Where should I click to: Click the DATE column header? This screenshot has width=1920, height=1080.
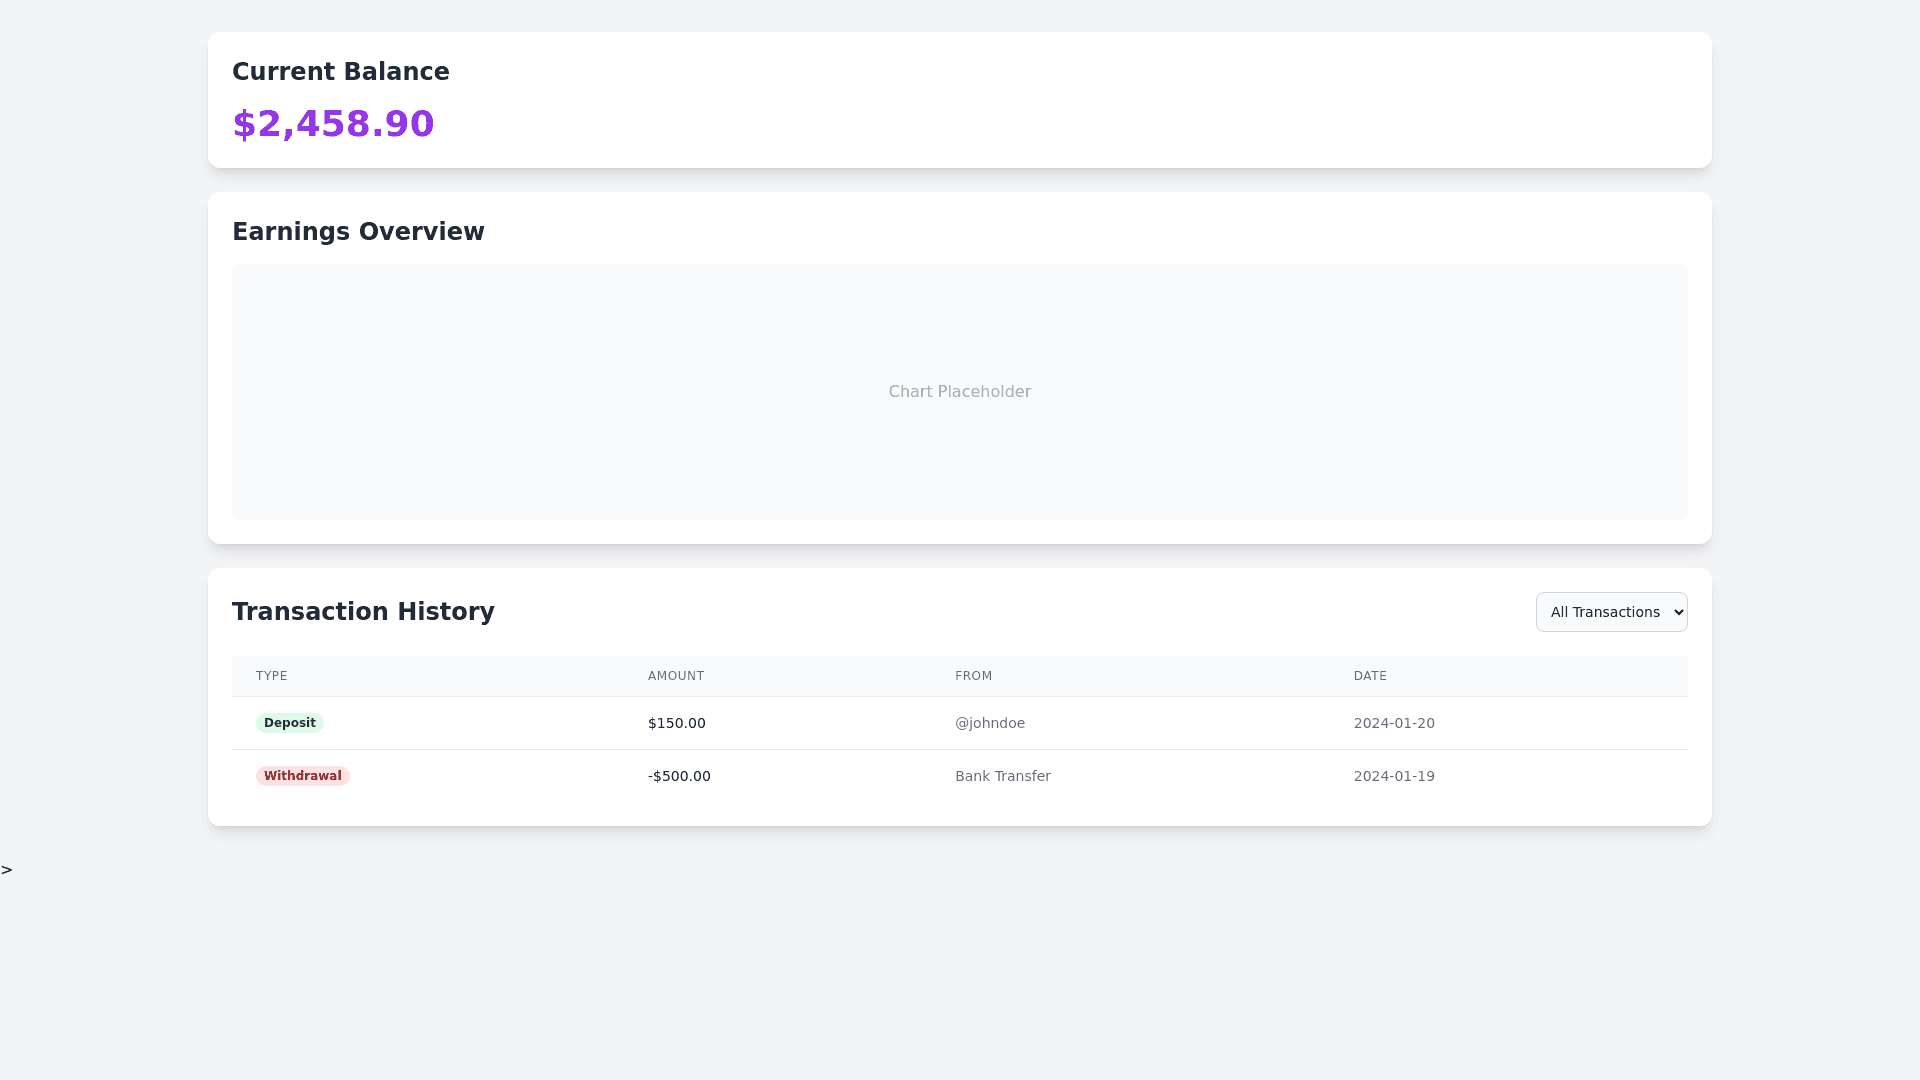click(1370, 676)
